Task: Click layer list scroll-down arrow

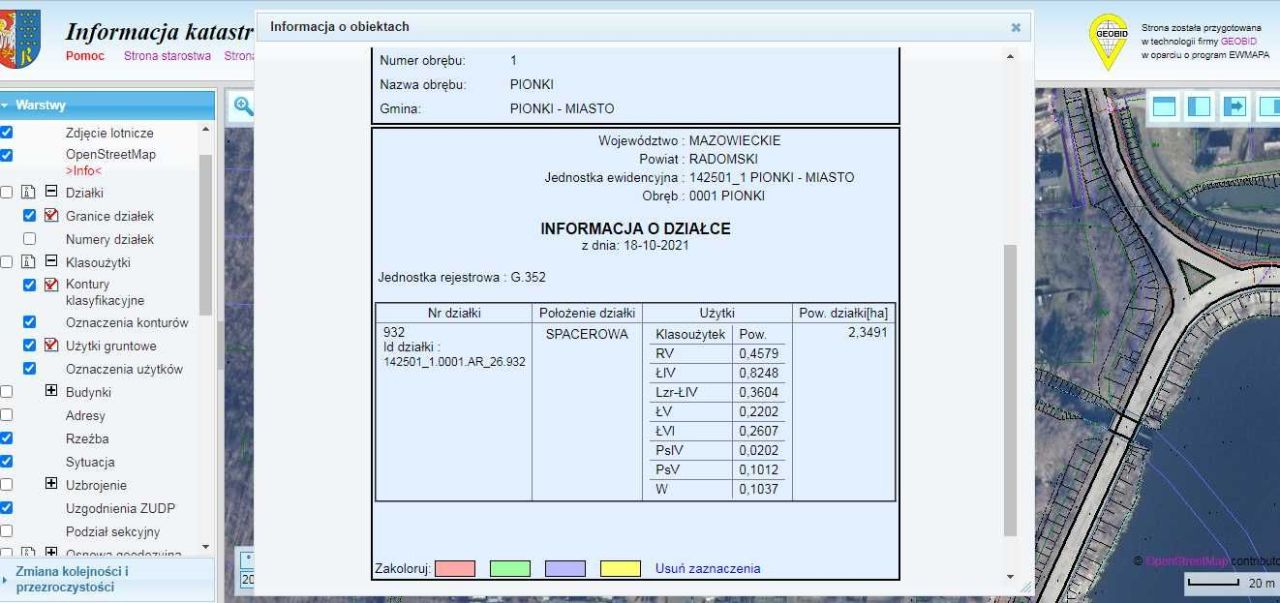Action: [207, 548]
